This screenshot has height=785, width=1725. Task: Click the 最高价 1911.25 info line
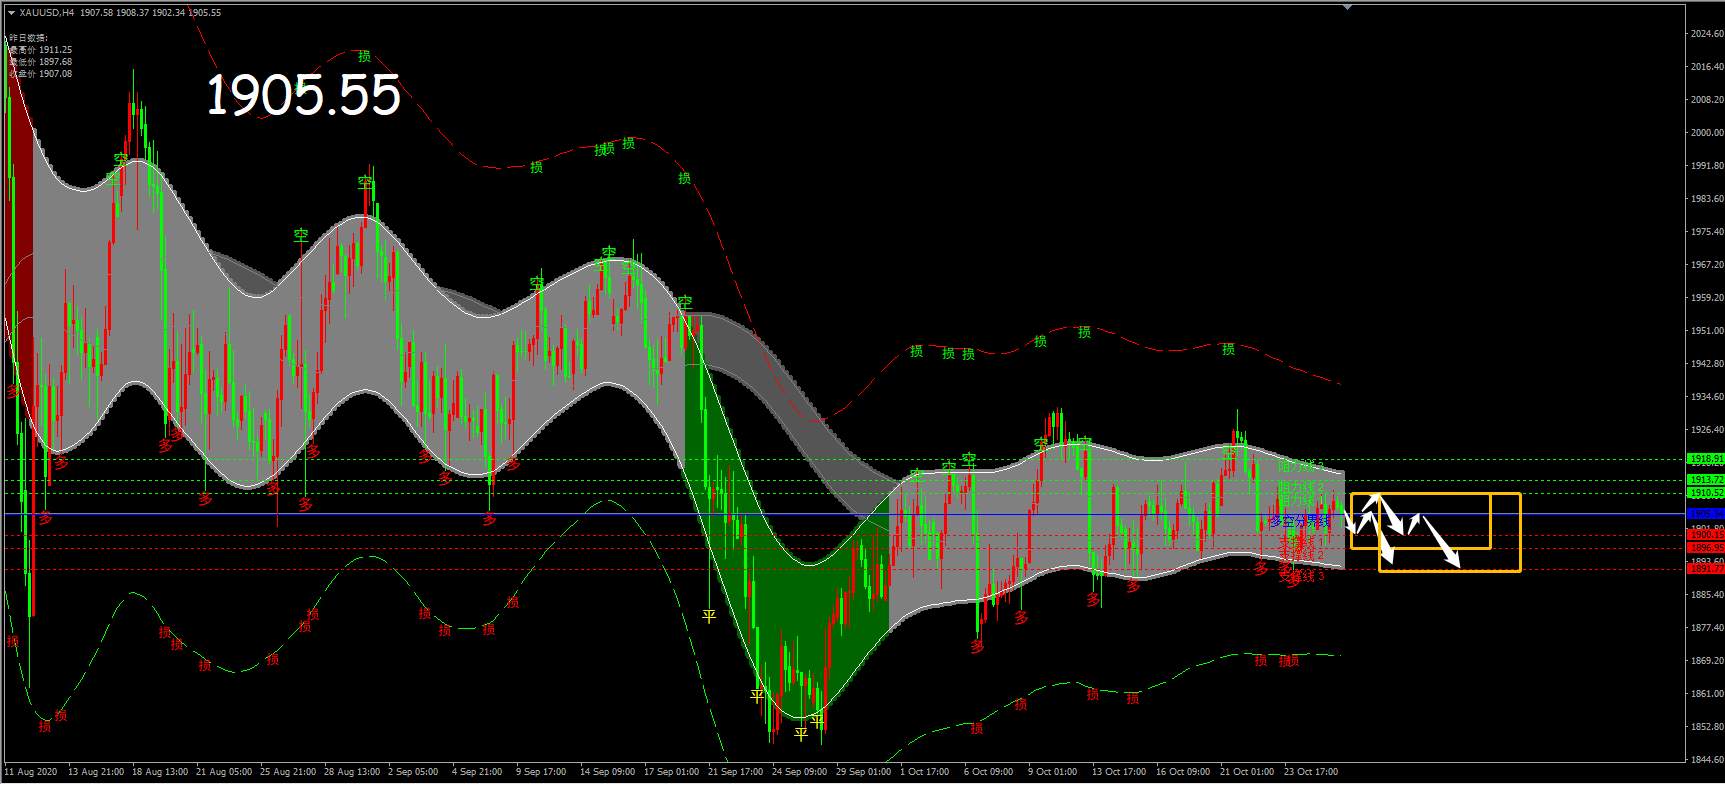(x=41, y=50)
